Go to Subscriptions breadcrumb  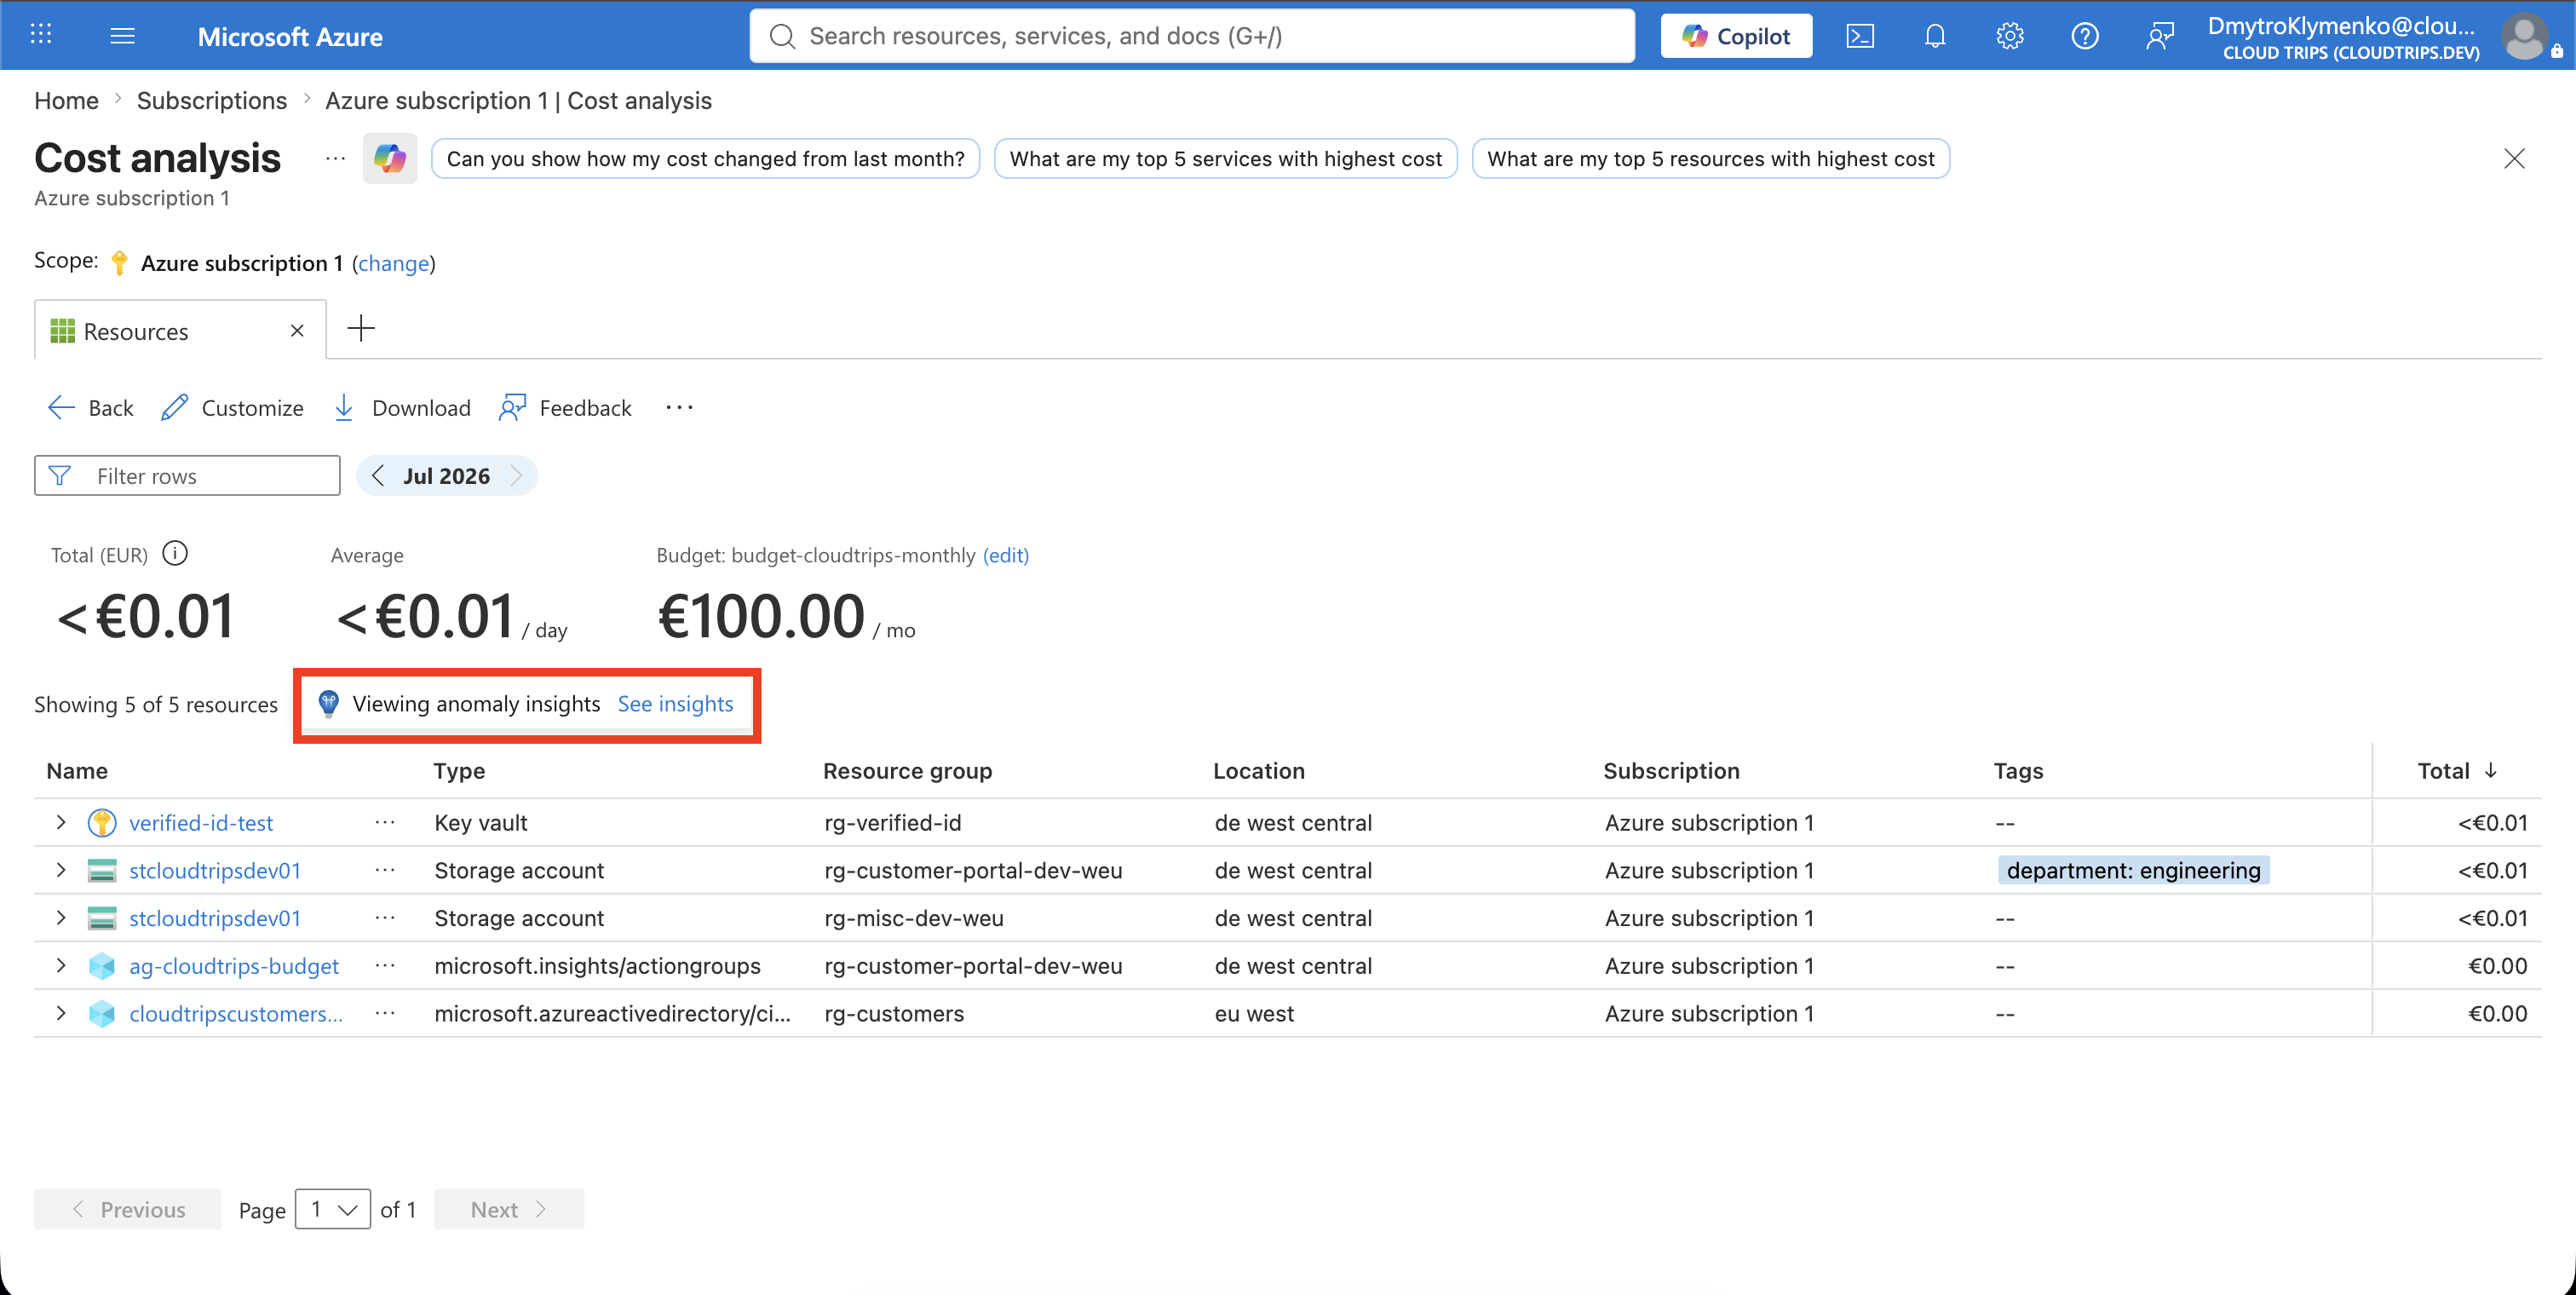tap(212, 100)
